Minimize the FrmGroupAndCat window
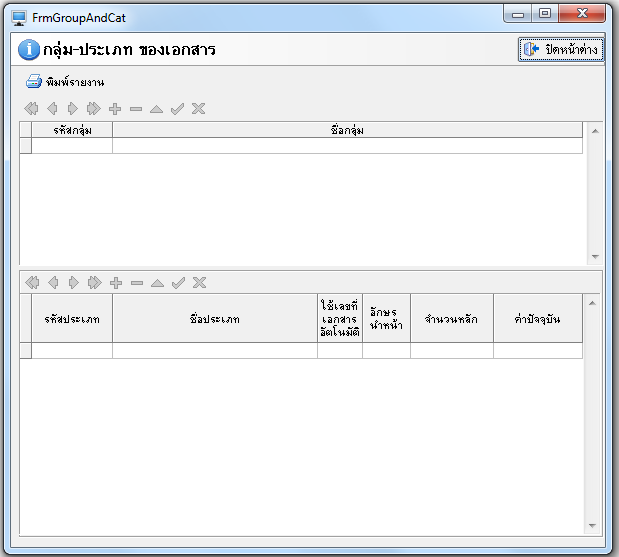 click(518, 15)
